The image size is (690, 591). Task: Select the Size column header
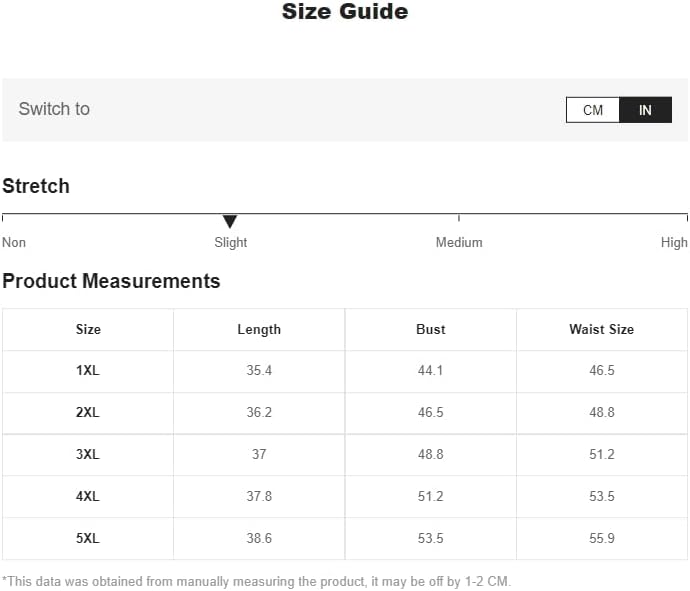88,329
